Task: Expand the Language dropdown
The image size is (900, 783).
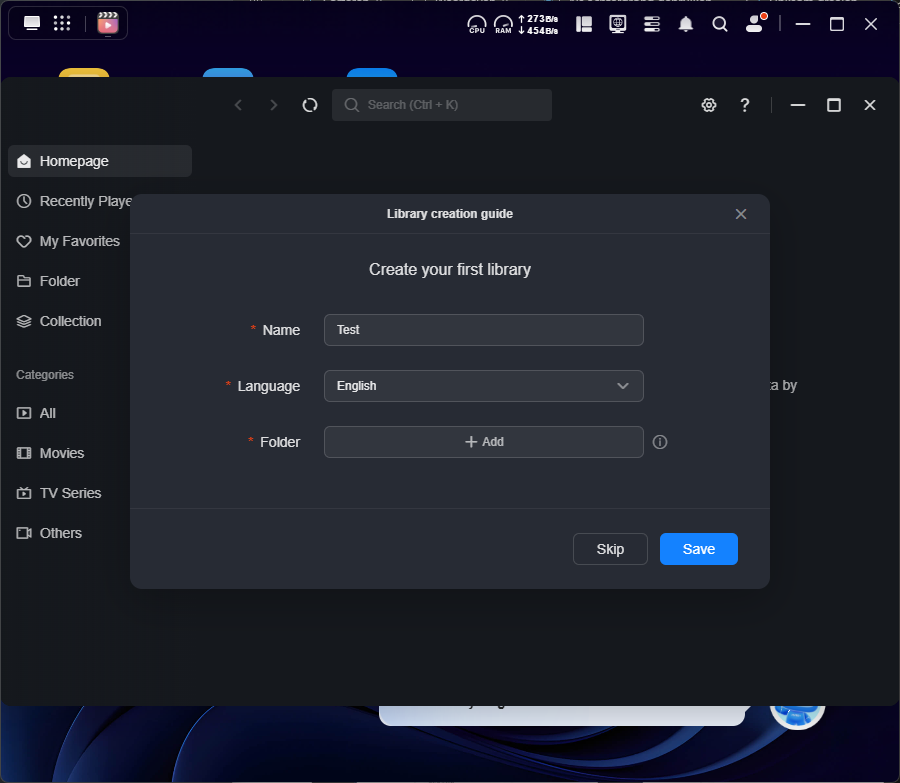Action: point(483,386)
